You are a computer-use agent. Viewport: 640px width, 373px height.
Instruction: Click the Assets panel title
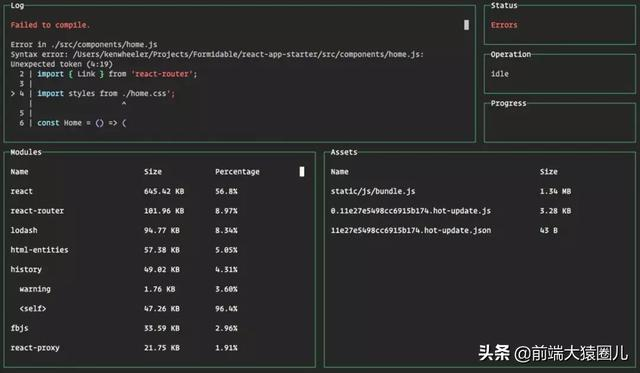pyautogui.click(x=344, y=152)
